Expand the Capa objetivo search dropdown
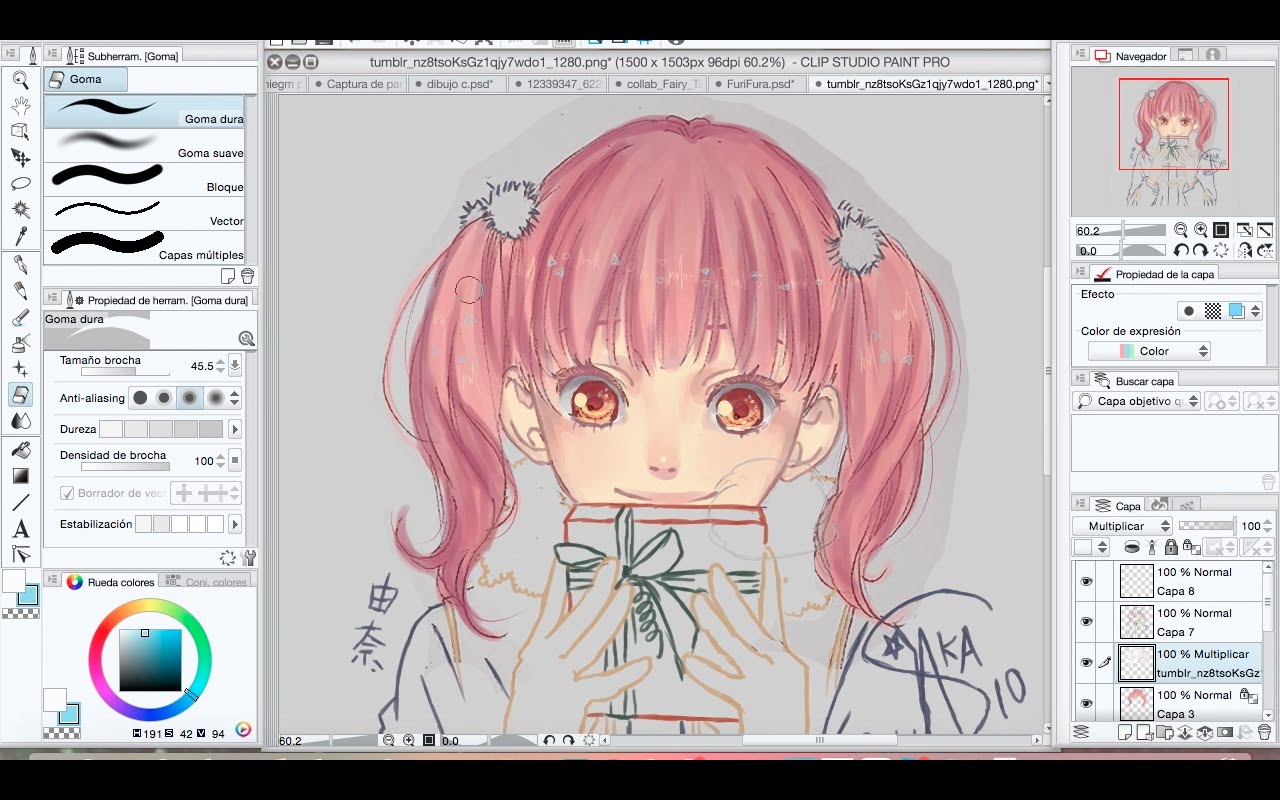The image size is (1280, 800). [x=1136, y=401]
